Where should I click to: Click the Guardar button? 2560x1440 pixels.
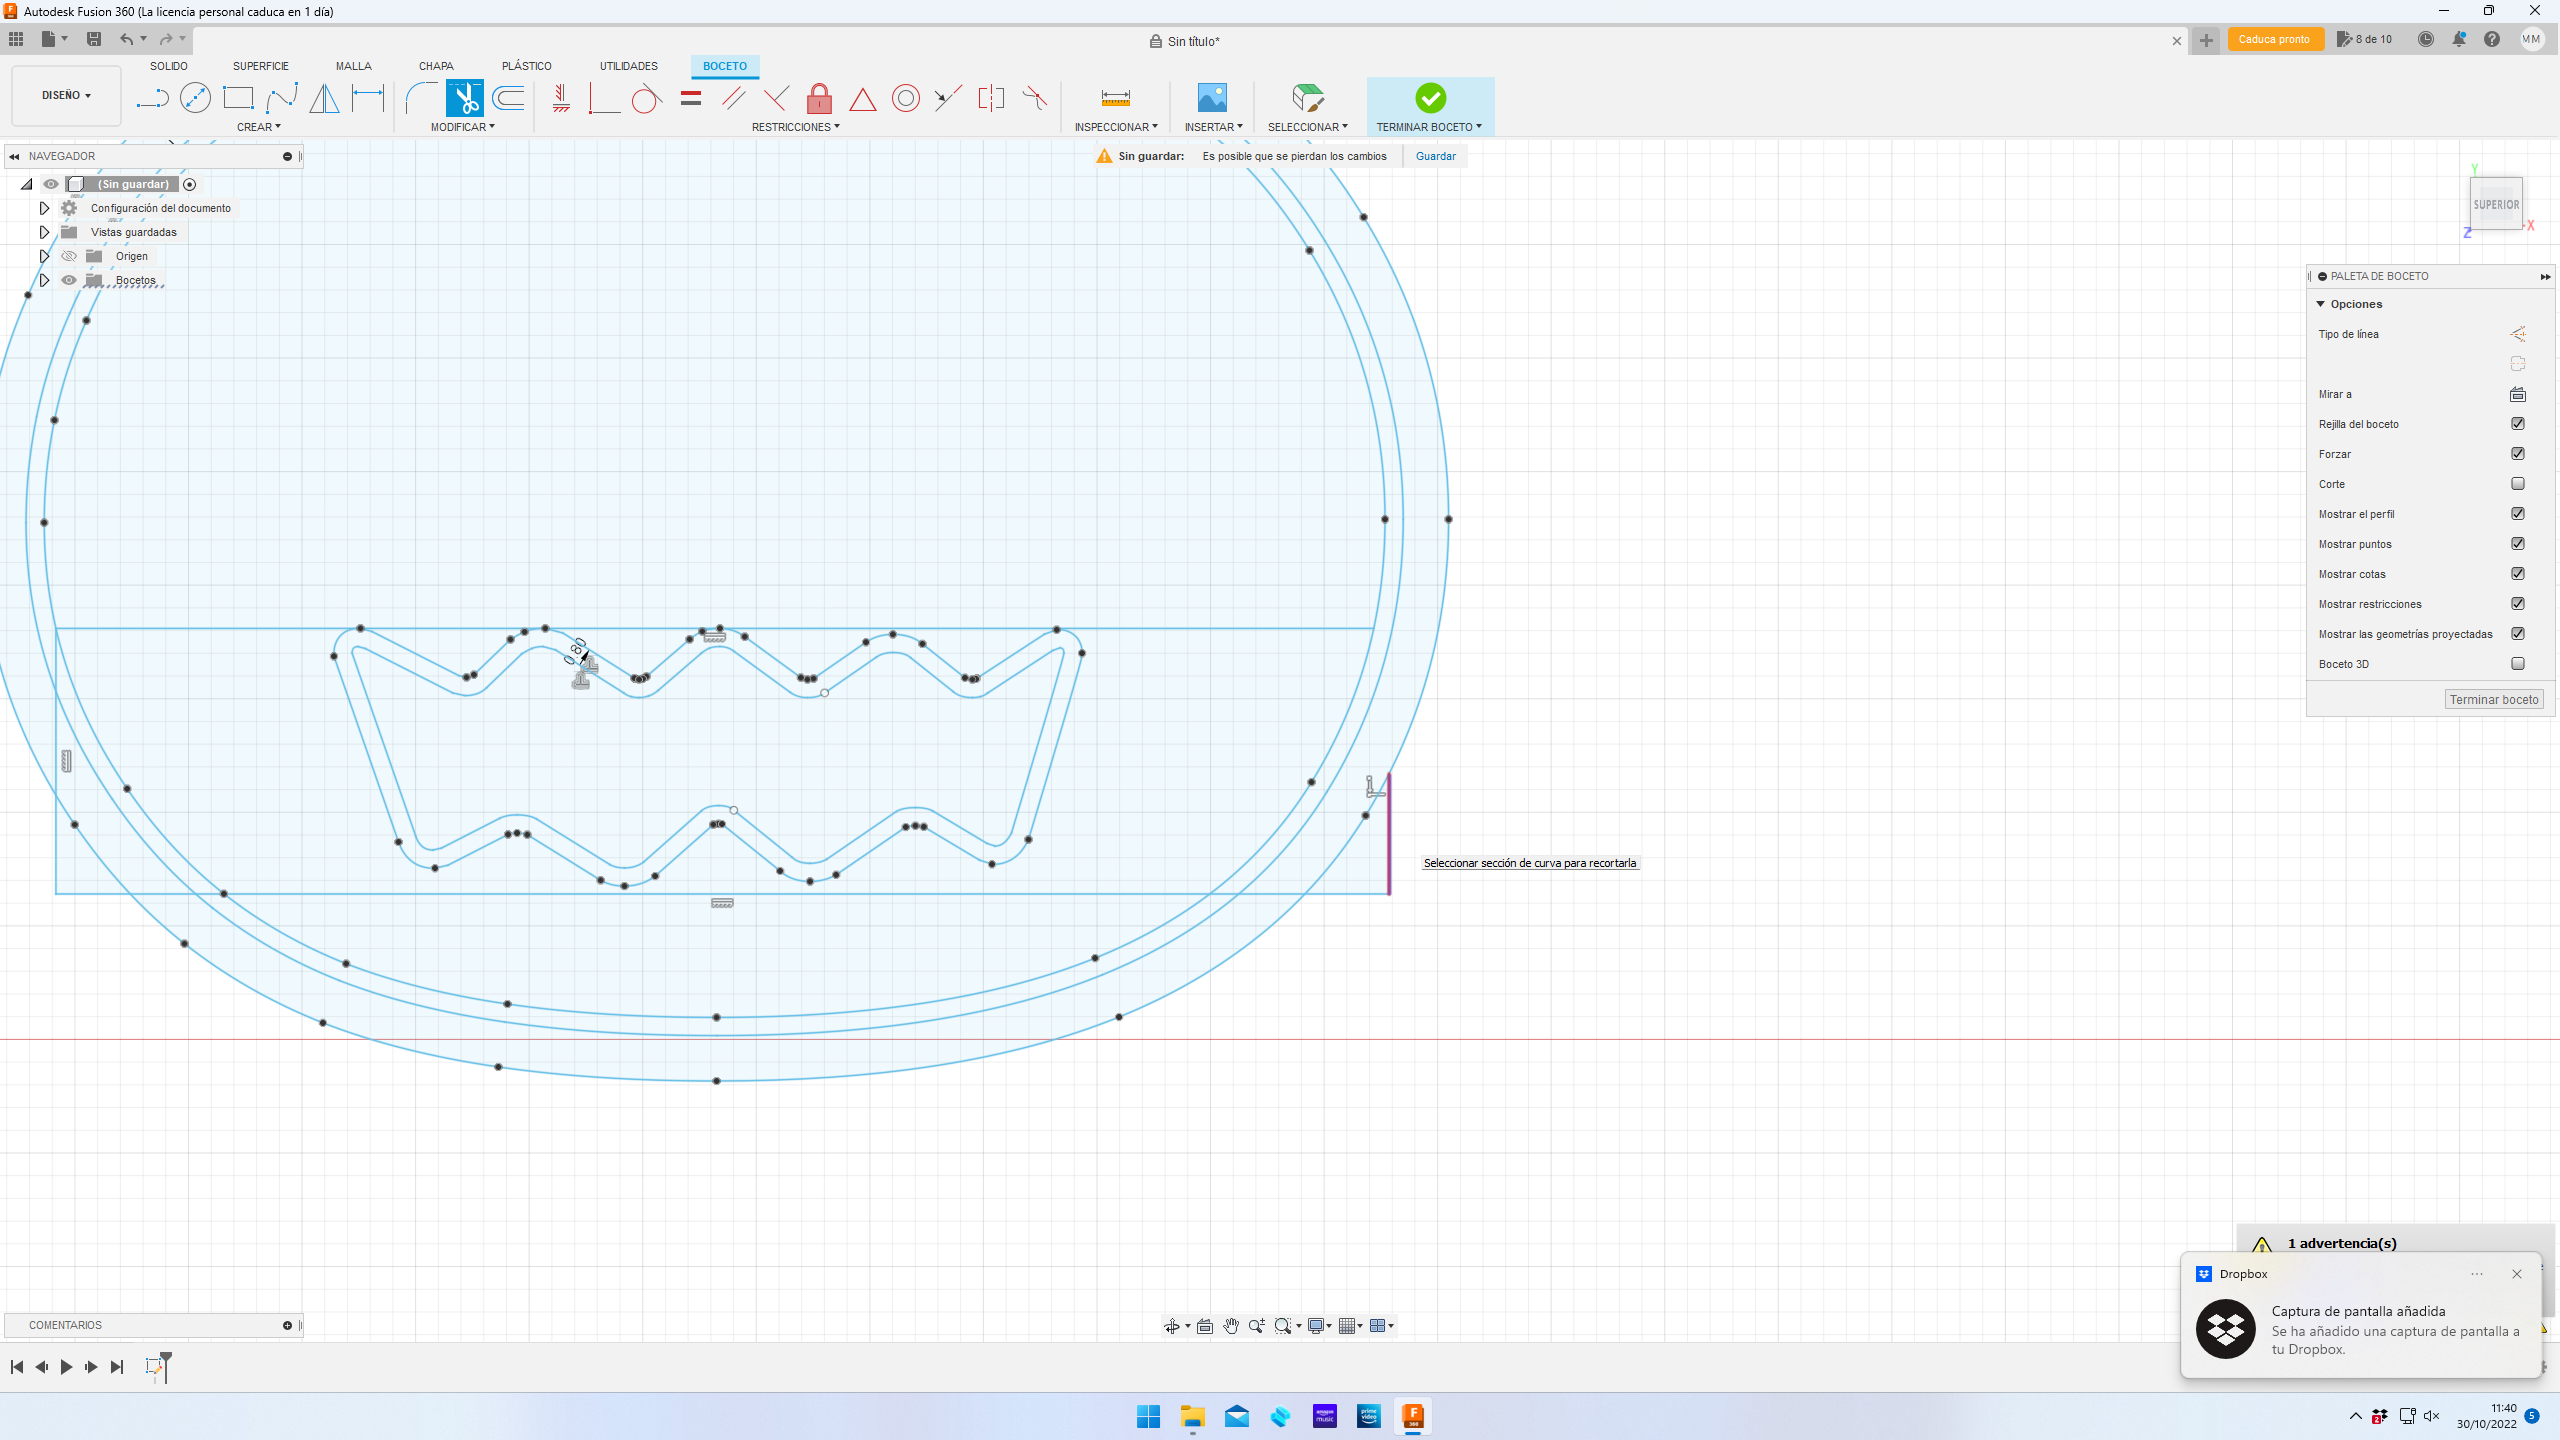tap(1435, 156)
